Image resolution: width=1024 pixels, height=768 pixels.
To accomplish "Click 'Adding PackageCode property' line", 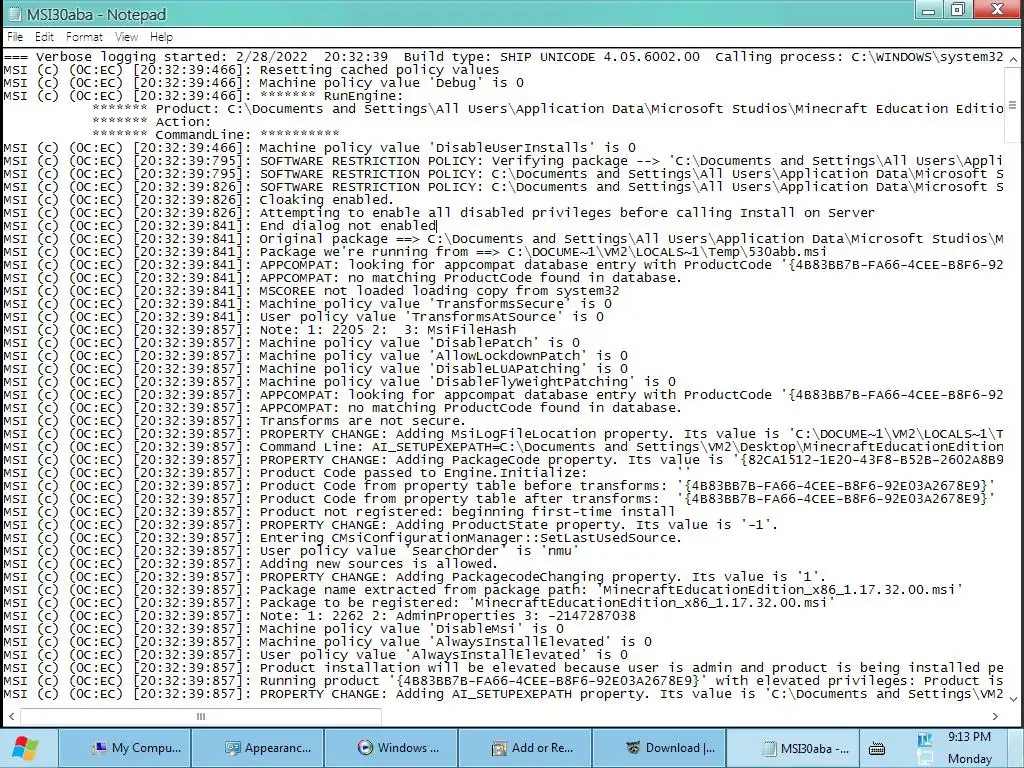I will click(503, 460).
